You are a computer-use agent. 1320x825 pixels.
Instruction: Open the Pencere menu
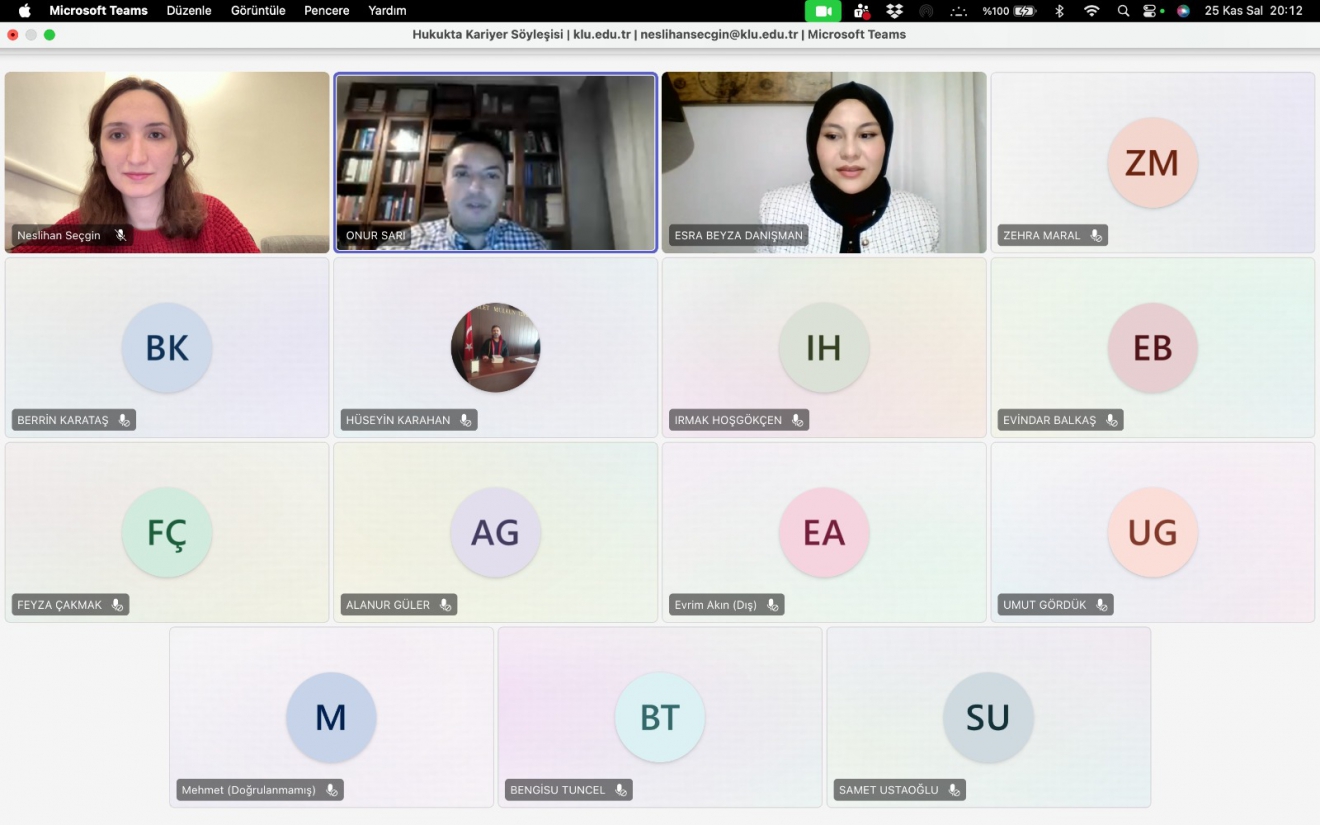327,11
